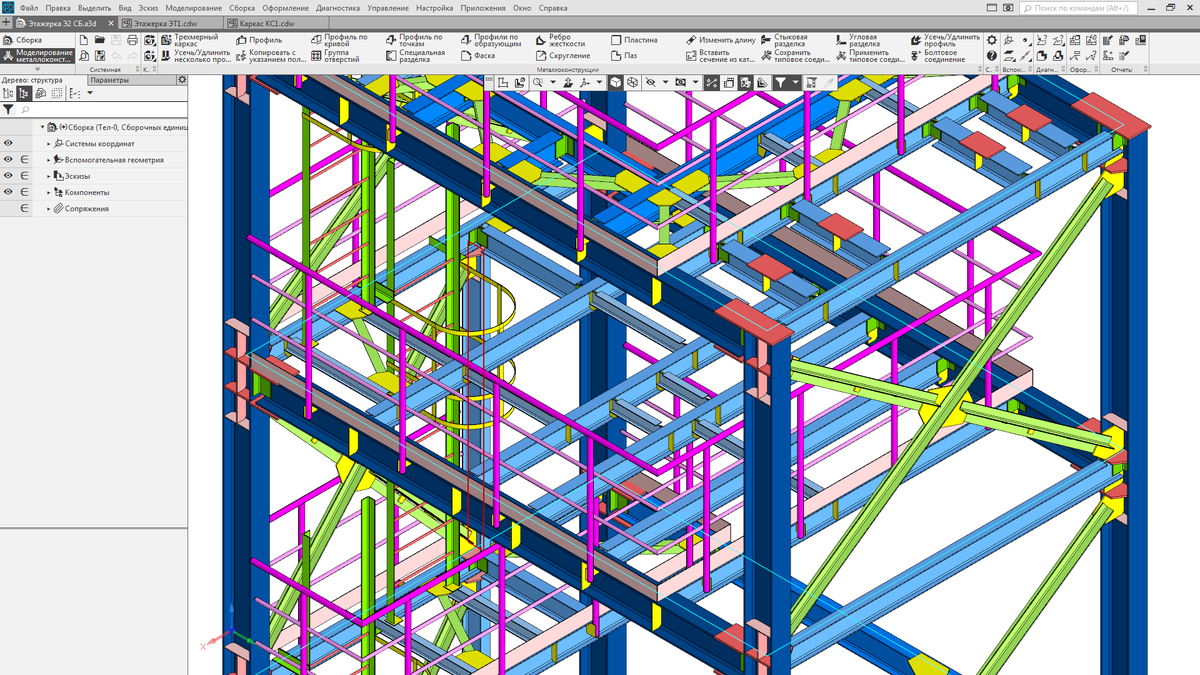Open file via folder icon
The width and height of the screenshot is (1200, 675).
pos(100,40)
